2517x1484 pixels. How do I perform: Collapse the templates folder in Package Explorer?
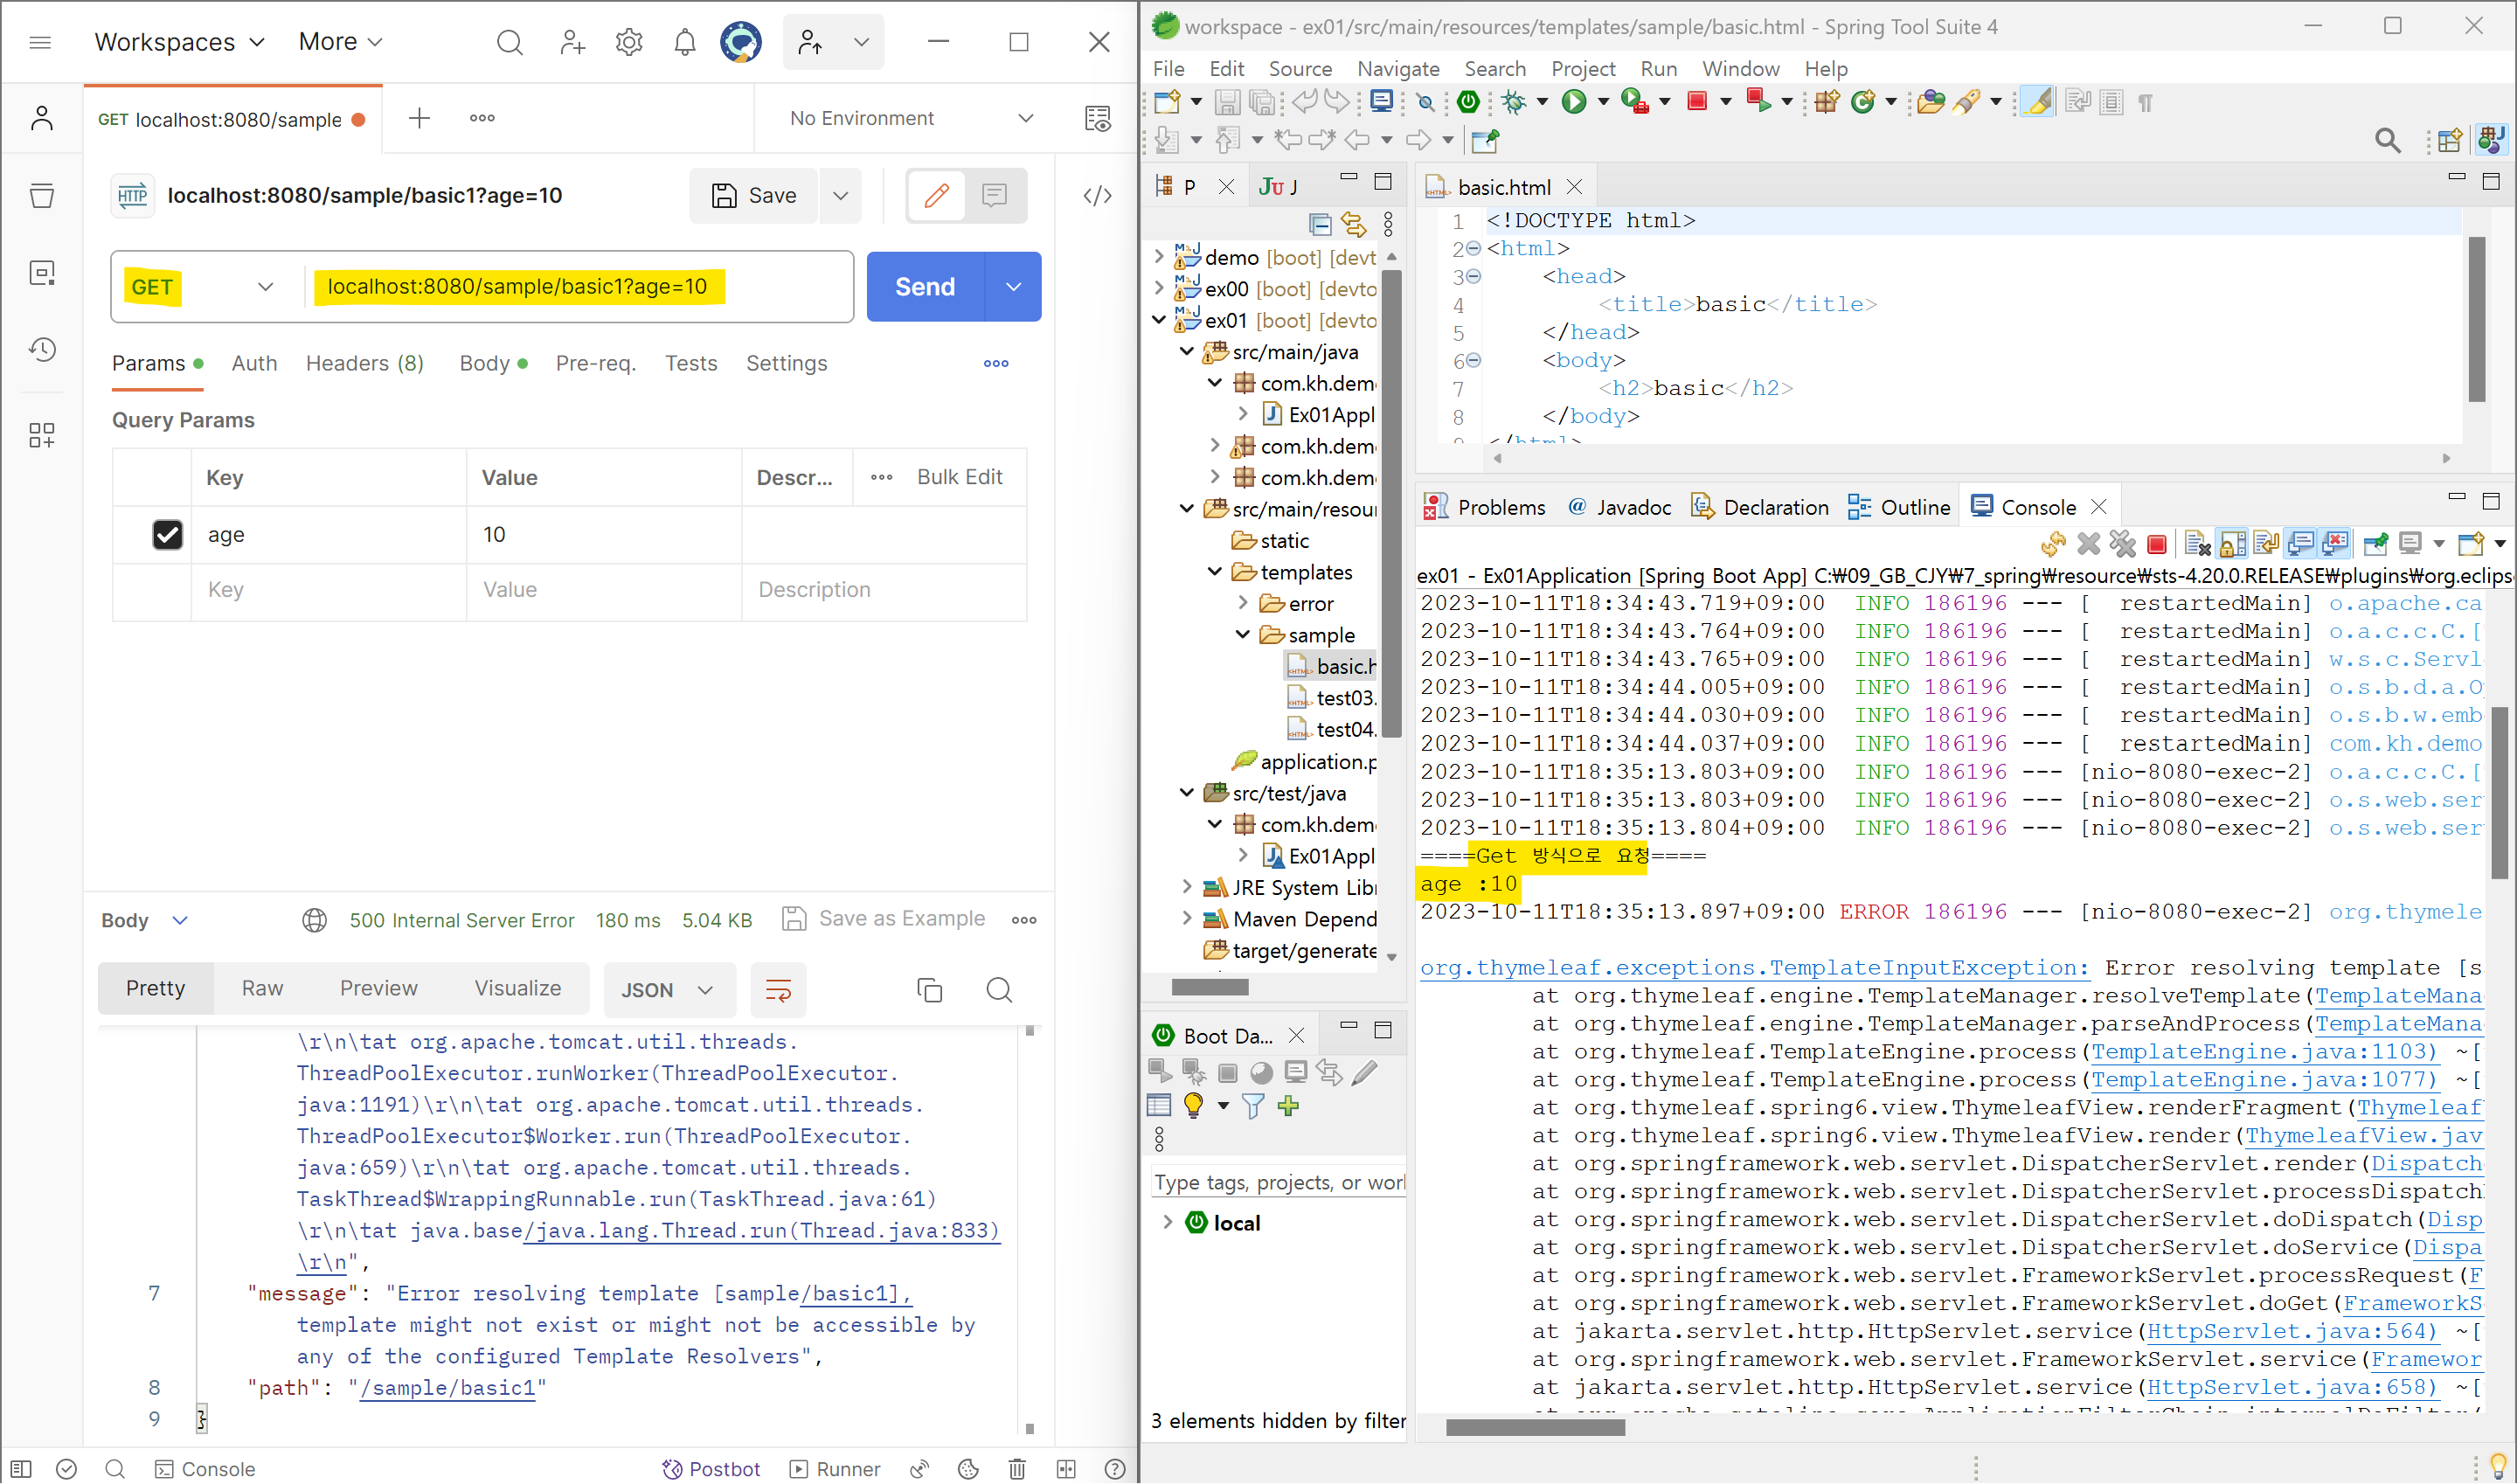coord(1215,572)
